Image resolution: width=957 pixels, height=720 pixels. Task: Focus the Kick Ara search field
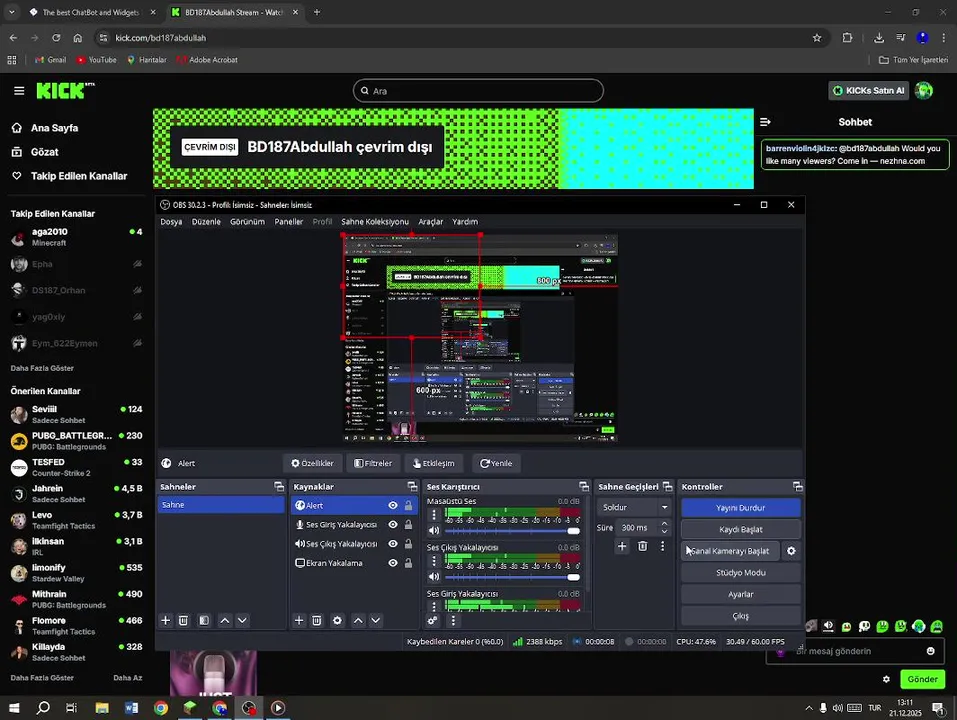click(478, 91)
